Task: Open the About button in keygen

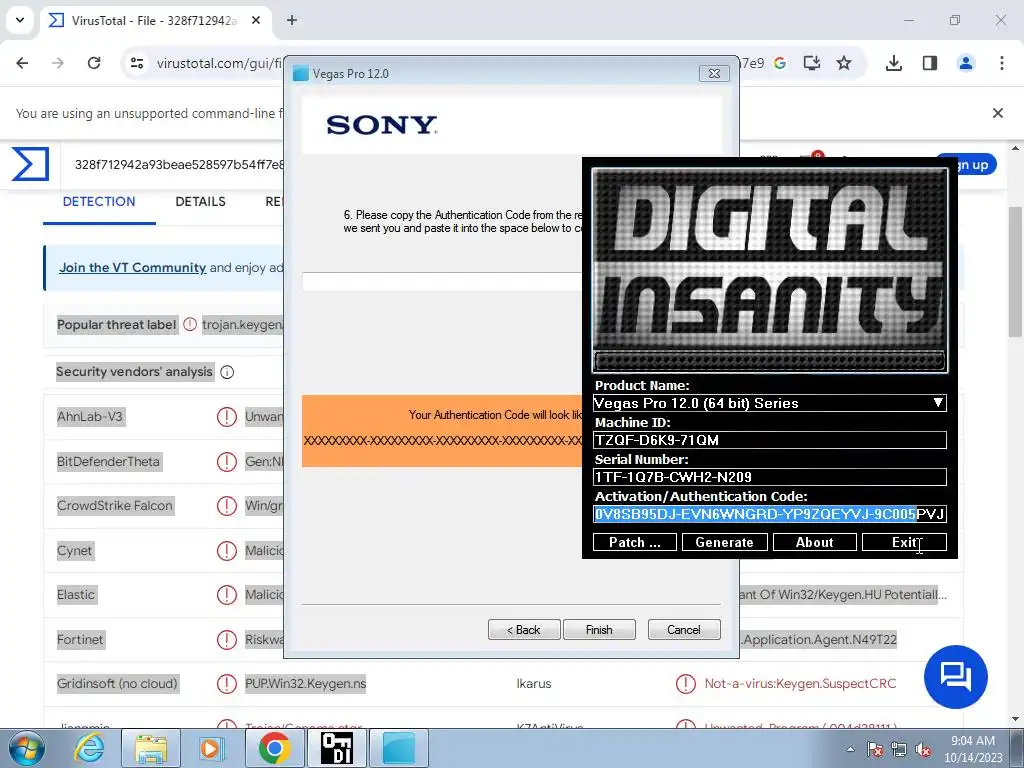Action: point(814,542)
